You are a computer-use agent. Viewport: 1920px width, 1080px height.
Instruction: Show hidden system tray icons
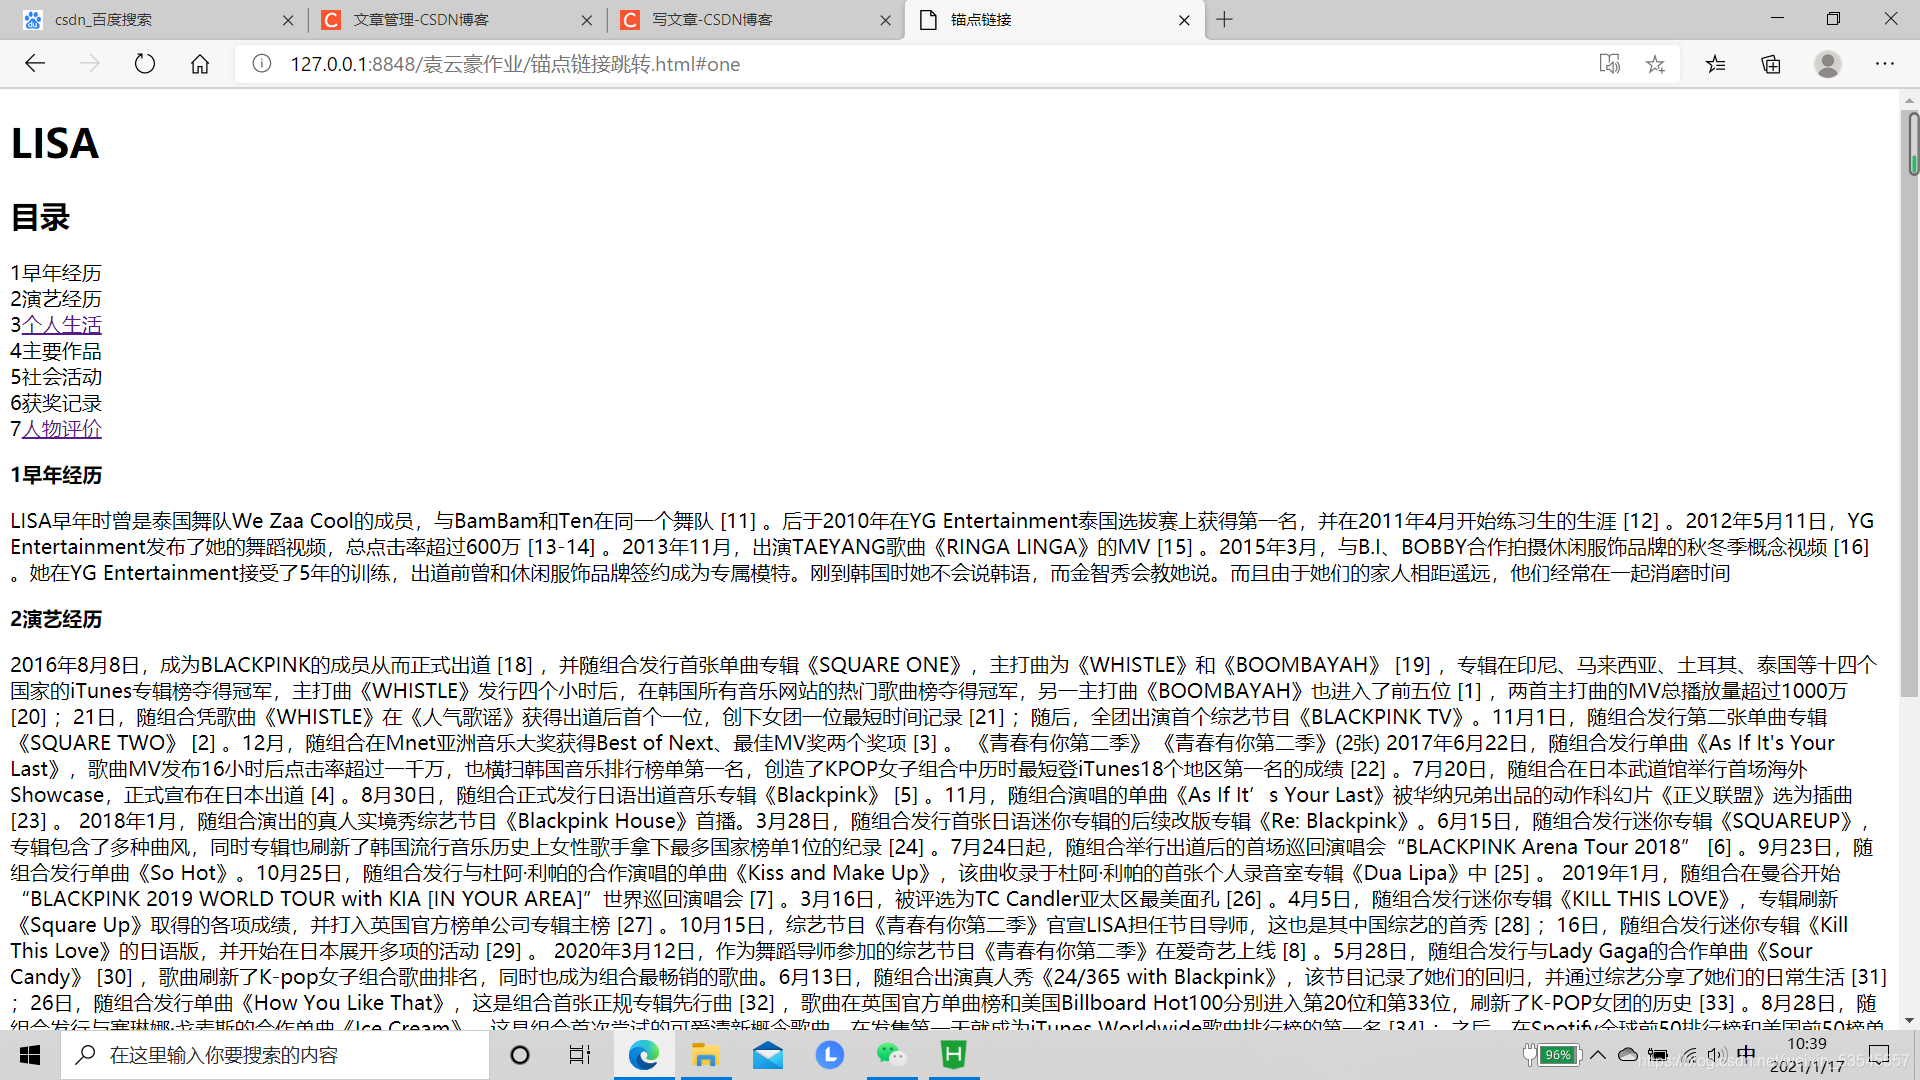coord(1598,1055)
